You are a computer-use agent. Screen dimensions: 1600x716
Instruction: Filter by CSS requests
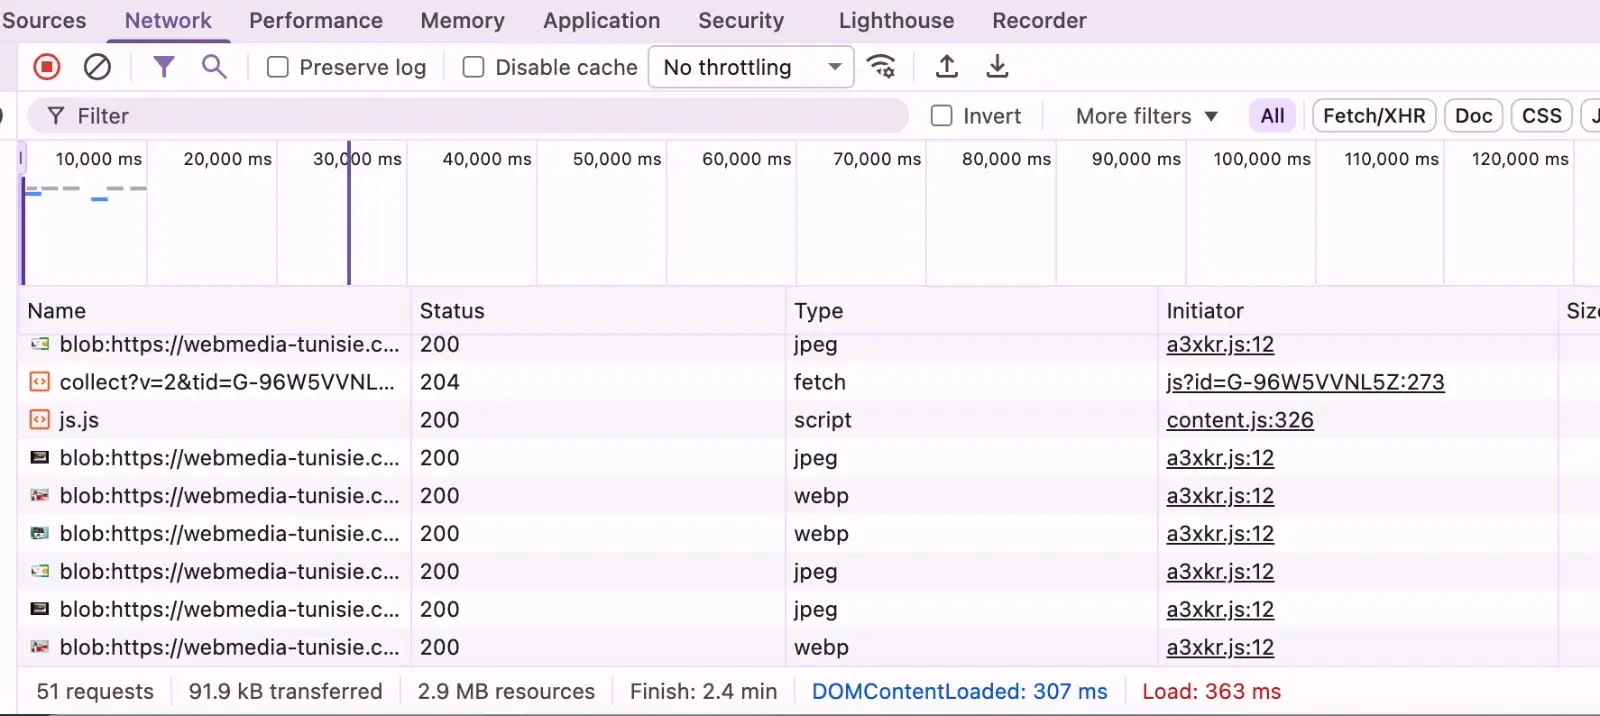[1542, 116]
